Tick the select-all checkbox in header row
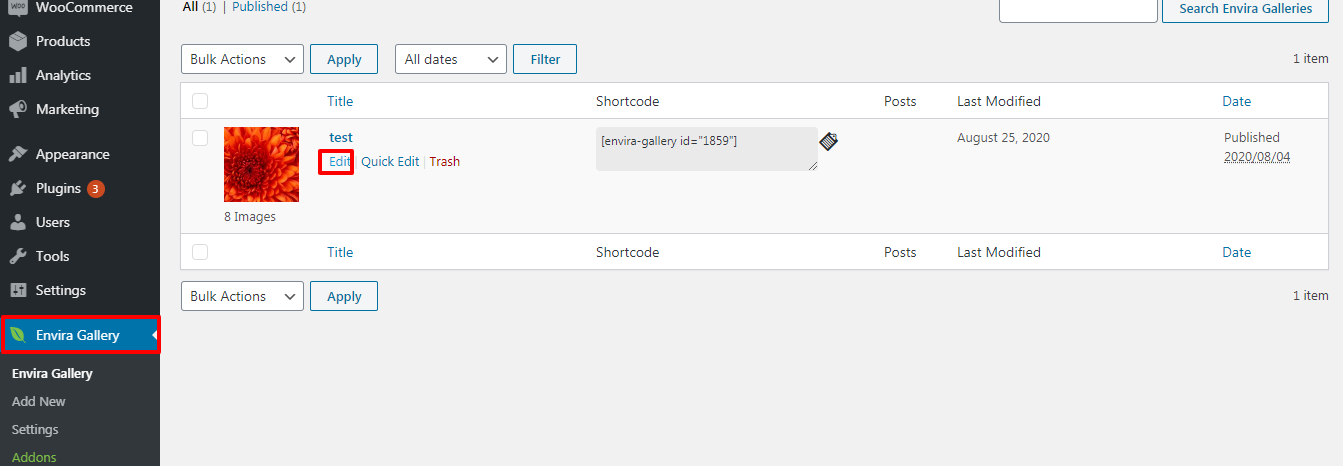The width and height of the screenshot is (1343, 466). (x=200, y=101)
